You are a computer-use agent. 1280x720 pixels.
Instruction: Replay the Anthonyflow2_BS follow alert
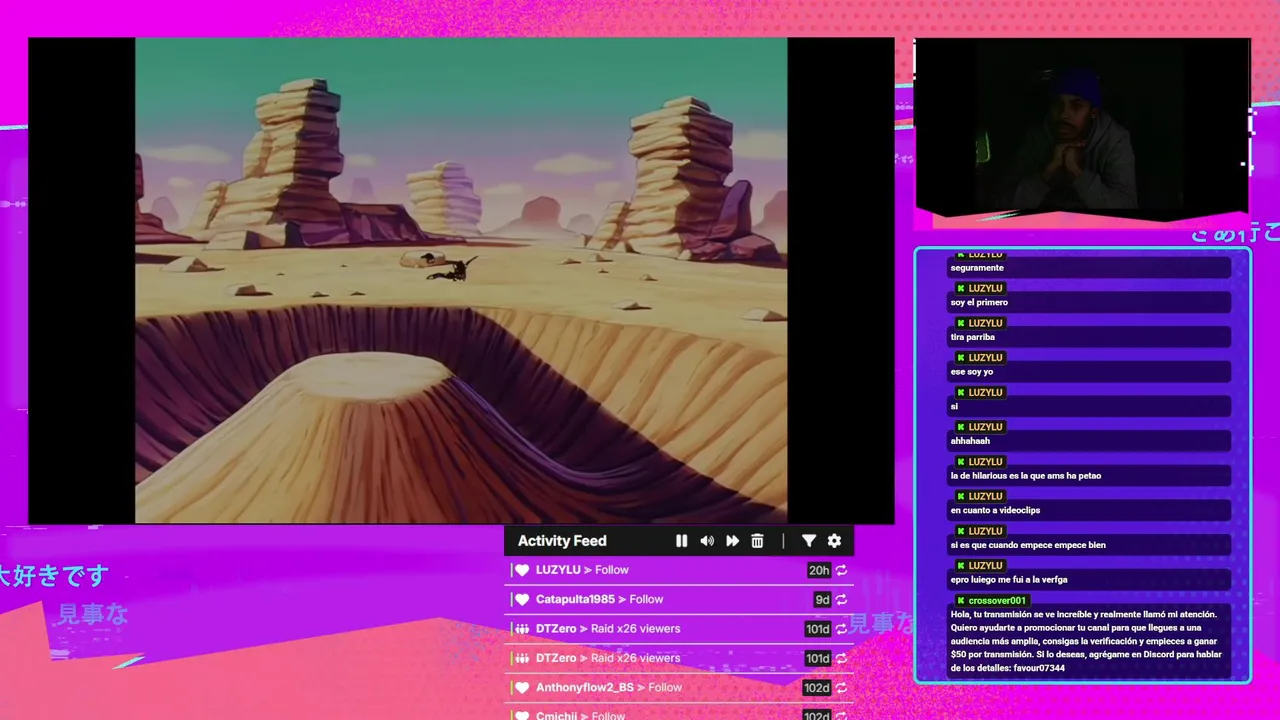click(842, 688)
